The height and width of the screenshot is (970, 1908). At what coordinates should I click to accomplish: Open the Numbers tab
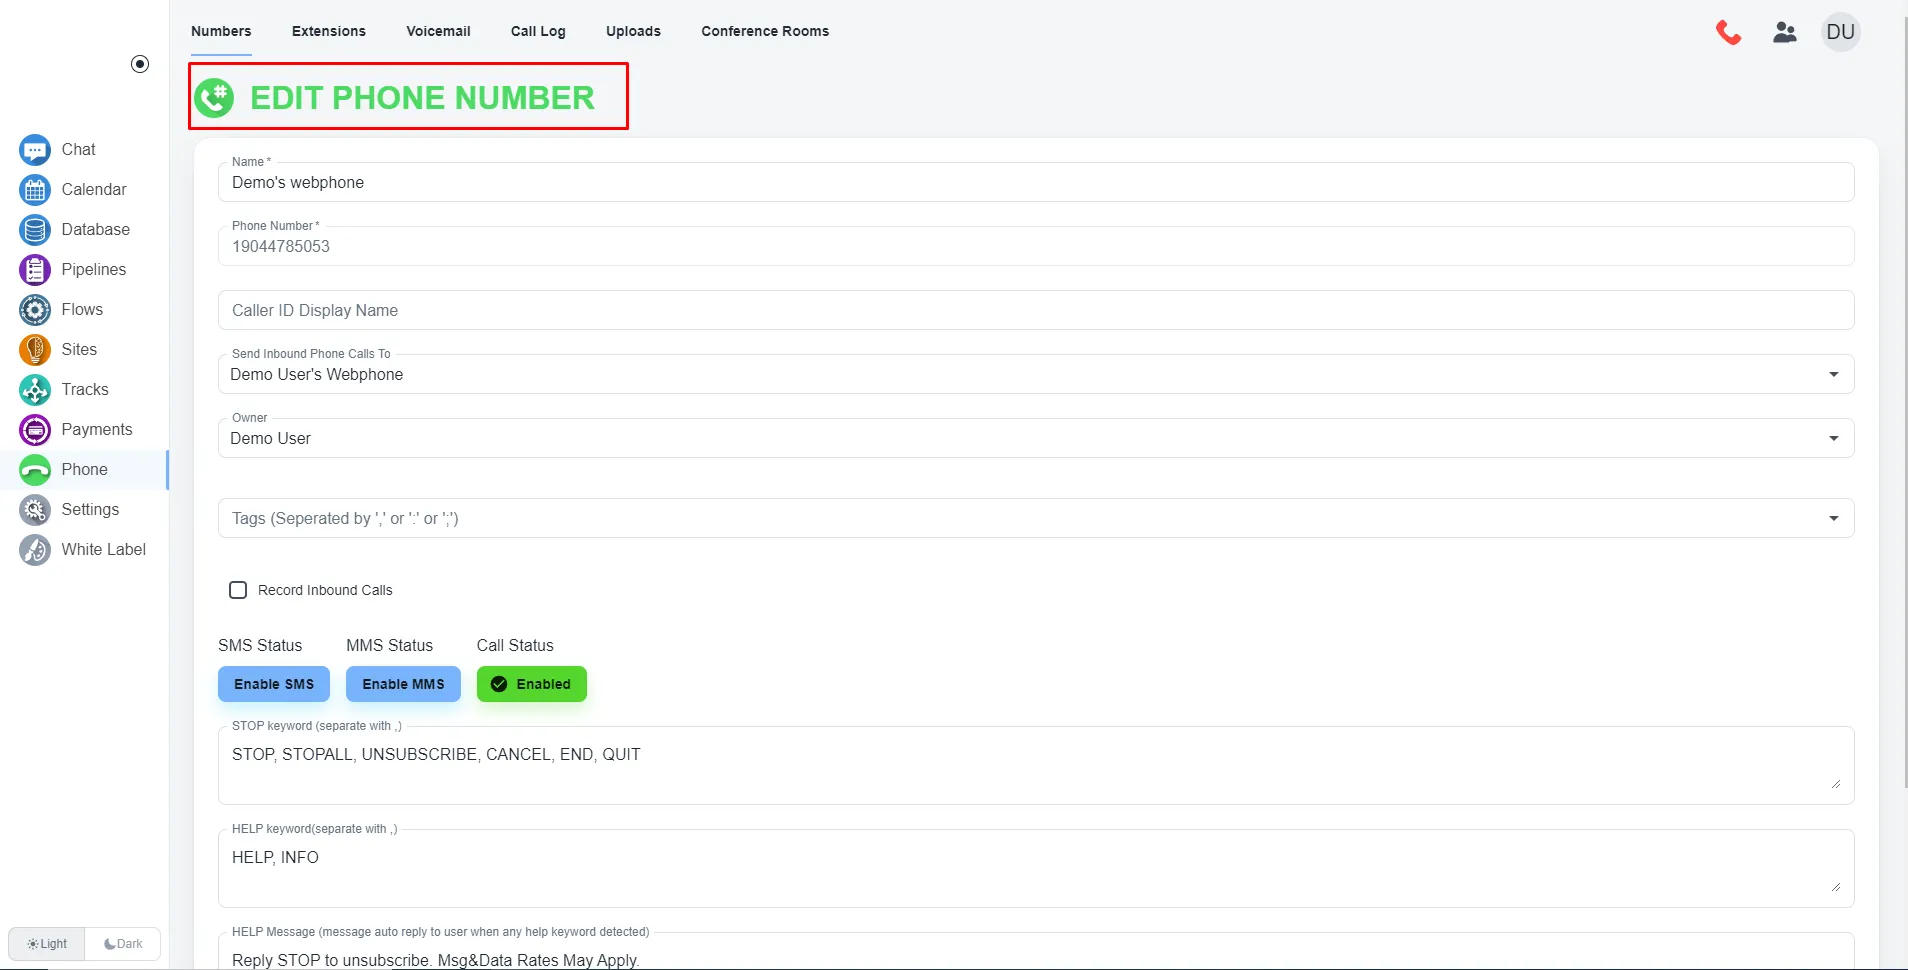coord(221,31)
